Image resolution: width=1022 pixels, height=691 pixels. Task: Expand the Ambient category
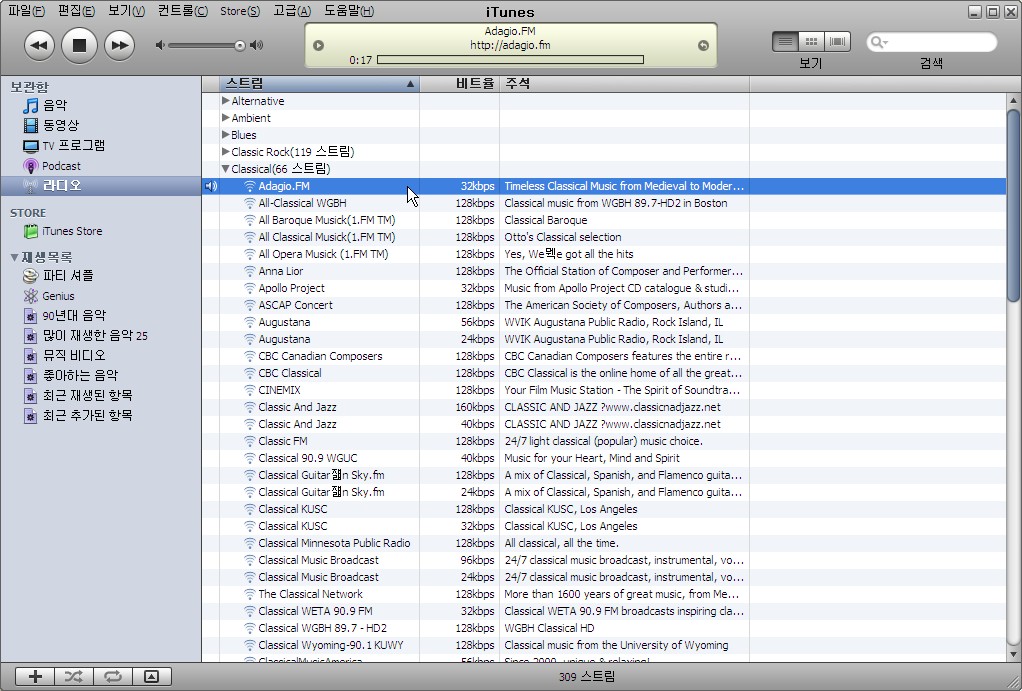226,117
